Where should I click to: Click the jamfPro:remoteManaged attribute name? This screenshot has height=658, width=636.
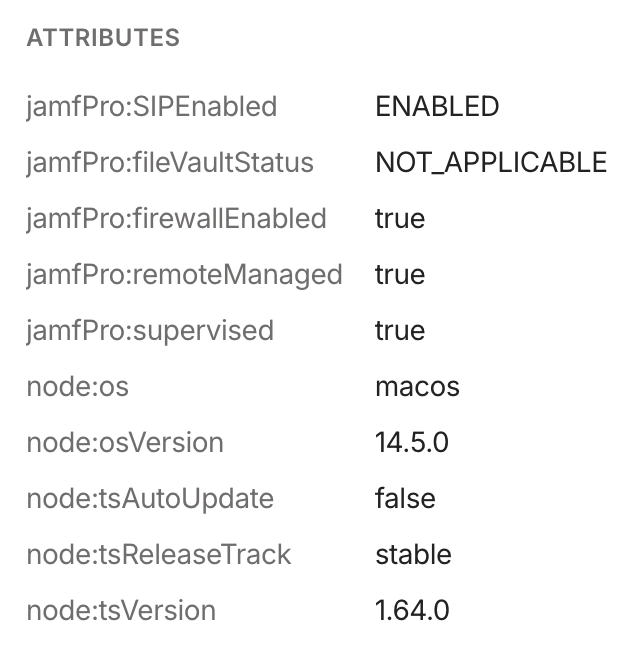[184, 274]
